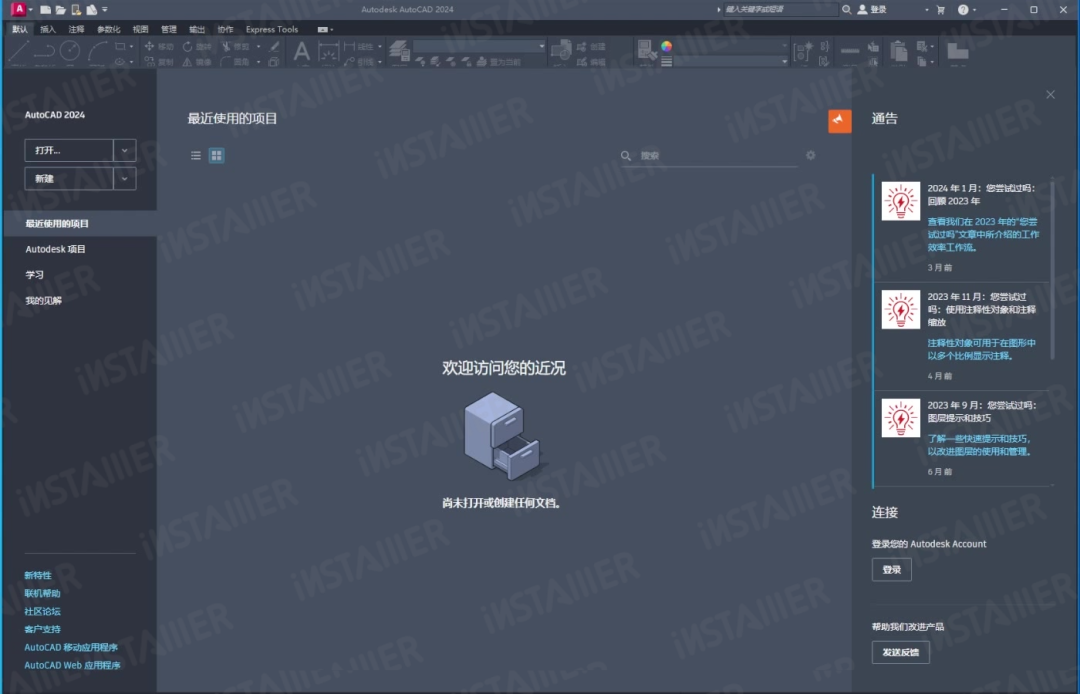The height and width of the screenshot is (694, 1080).
Task: Switch to the 视图 ribbon tab
Action: pyautogui.click(x=141, y=30)
